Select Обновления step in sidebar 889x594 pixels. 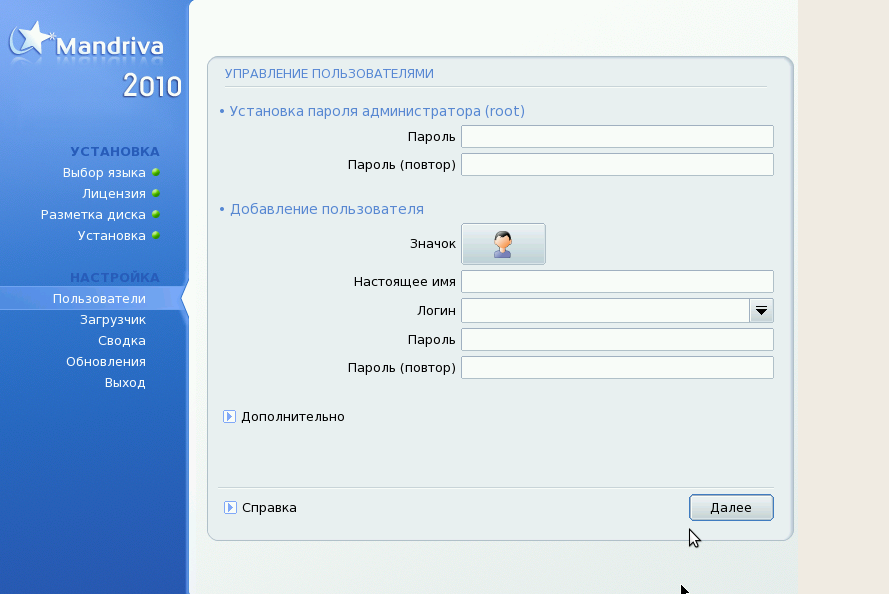(x=106, y=362)
